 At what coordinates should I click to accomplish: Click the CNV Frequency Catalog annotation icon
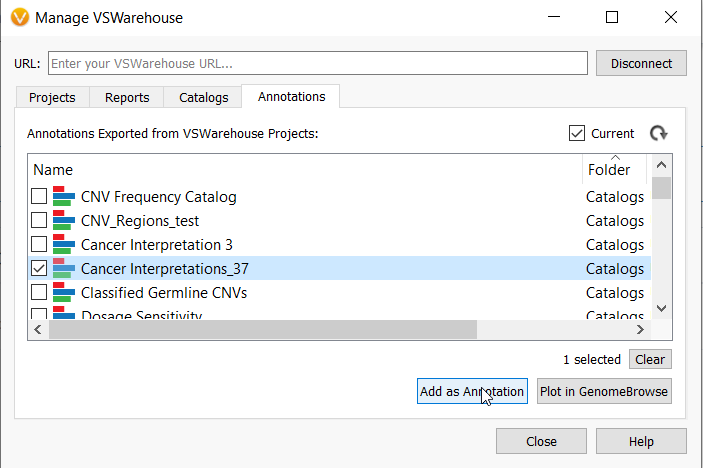[64, 196]
